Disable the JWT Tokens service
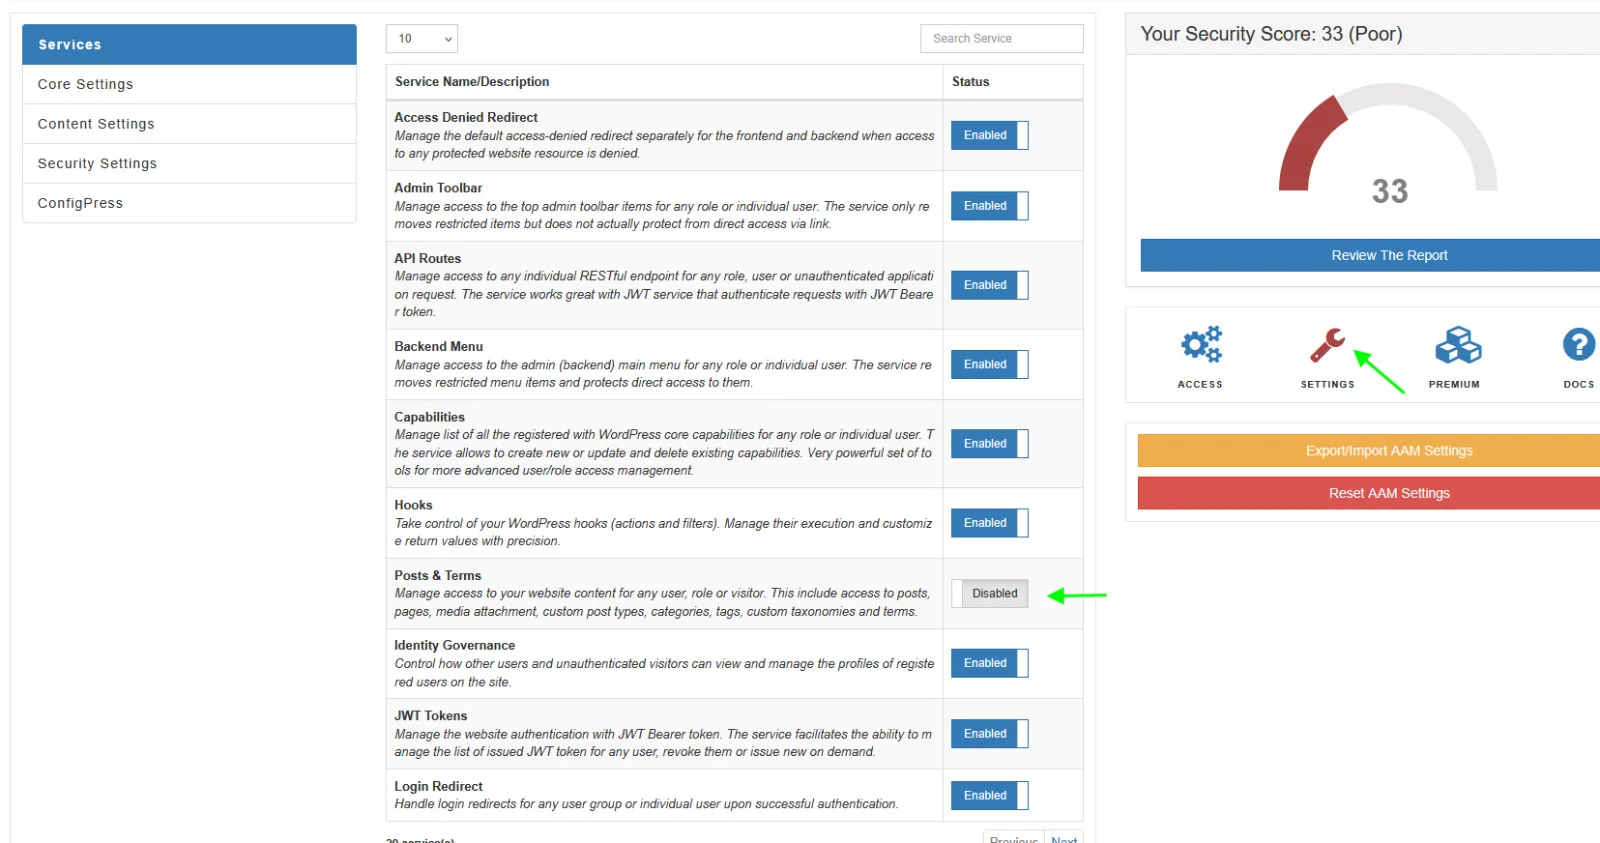Image resolution: width=1600 pixels, height=843 pixels. [987, 733]
